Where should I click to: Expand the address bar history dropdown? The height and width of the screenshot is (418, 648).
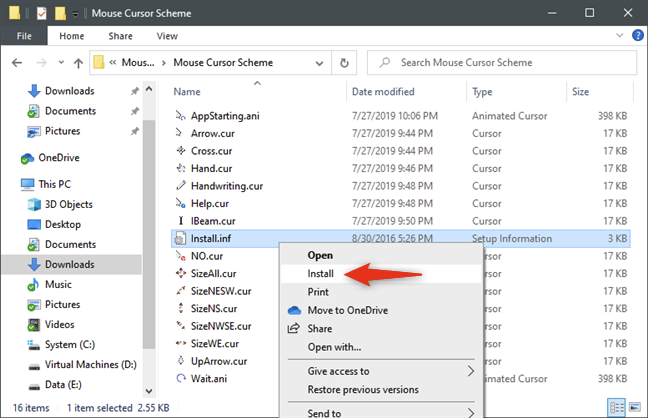coord(319,63)
